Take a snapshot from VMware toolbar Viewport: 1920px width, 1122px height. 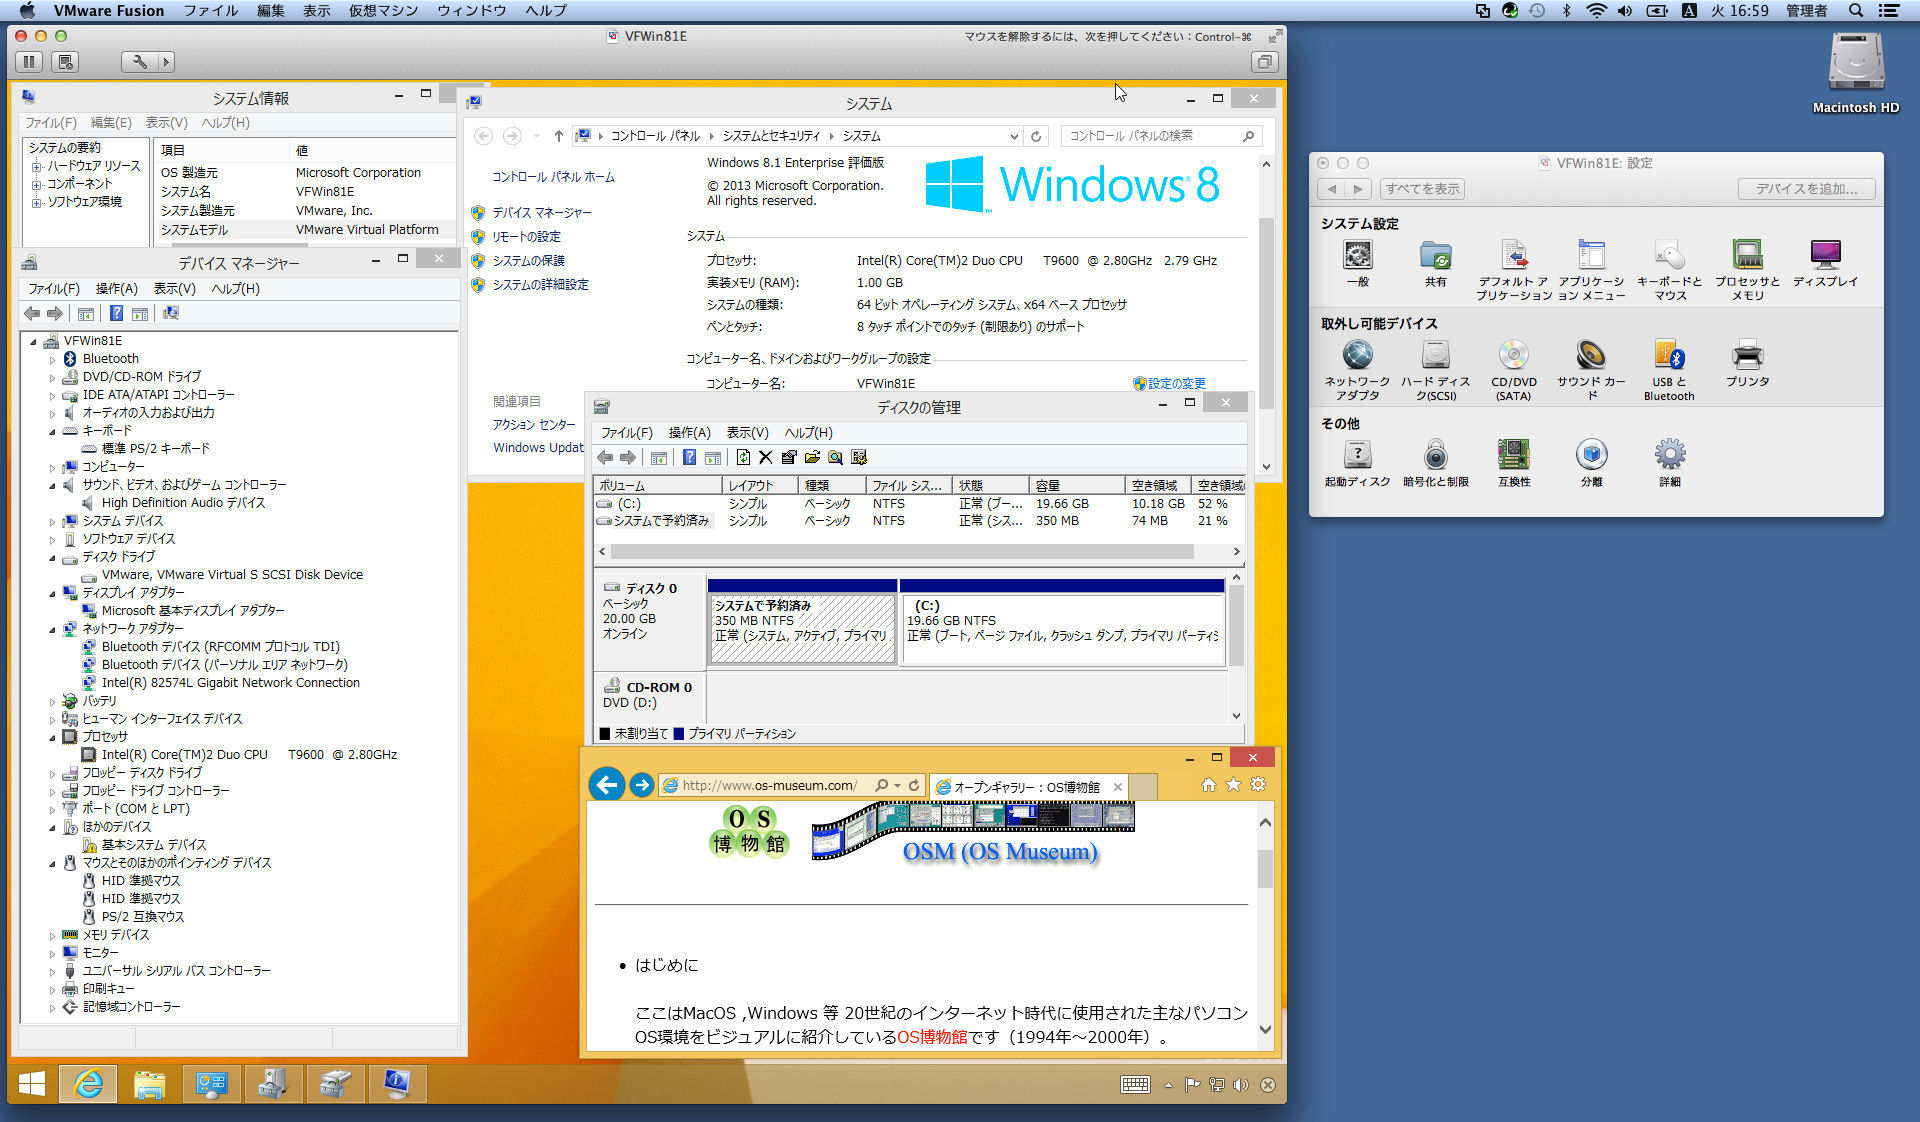(x=65, y=62)
